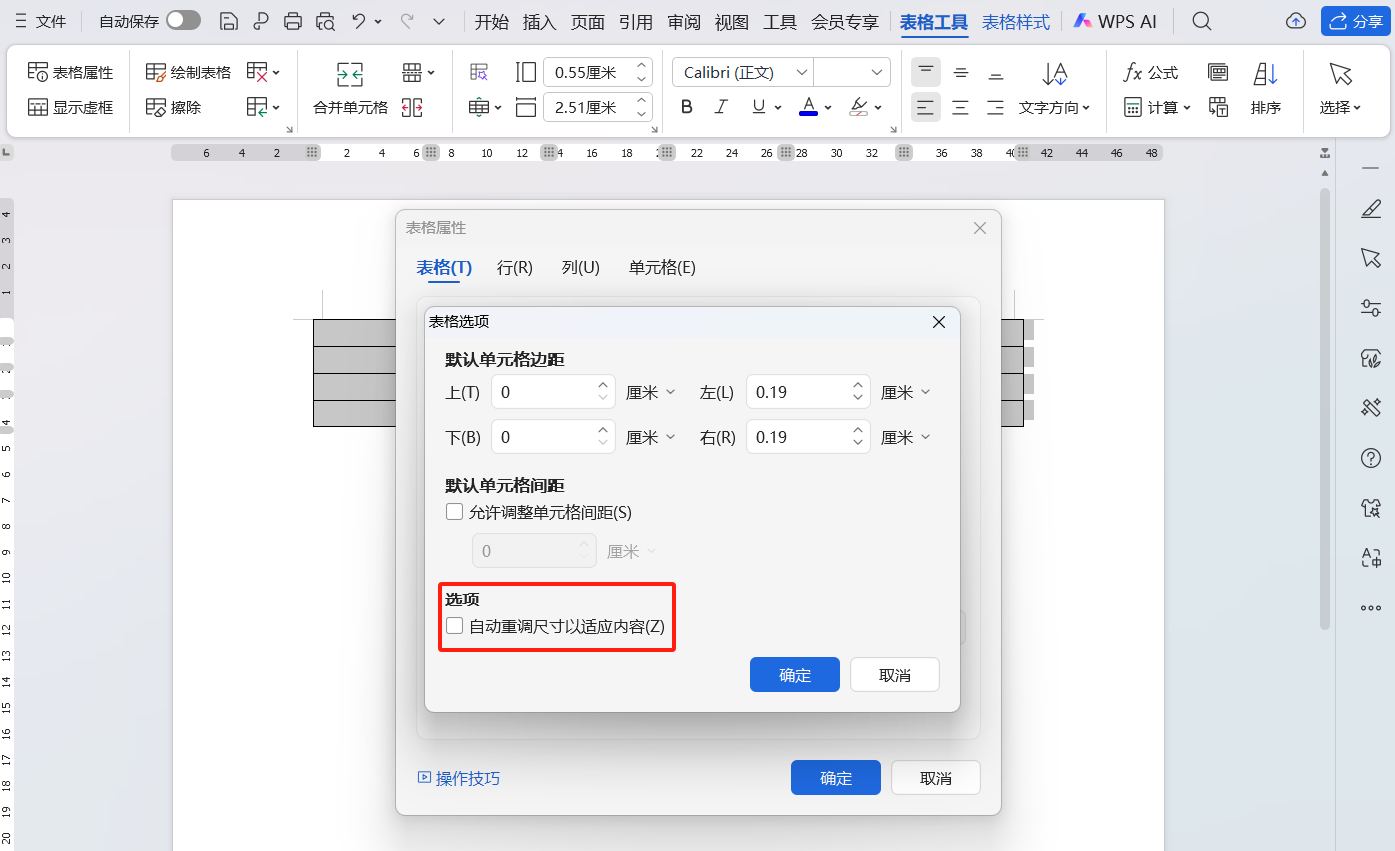Expand the 选择 dropdown menu
Screen dimensions: 1395x851
1338,107
